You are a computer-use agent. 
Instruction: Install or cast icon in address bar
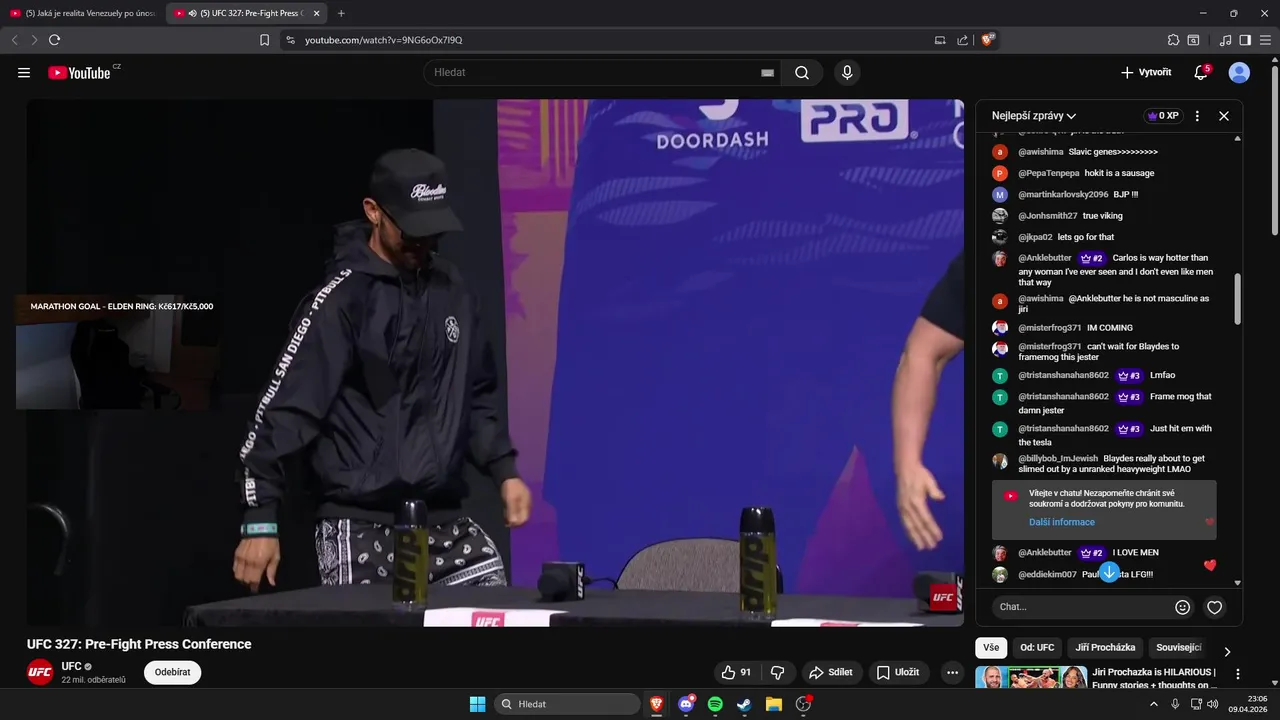[940, 40]
